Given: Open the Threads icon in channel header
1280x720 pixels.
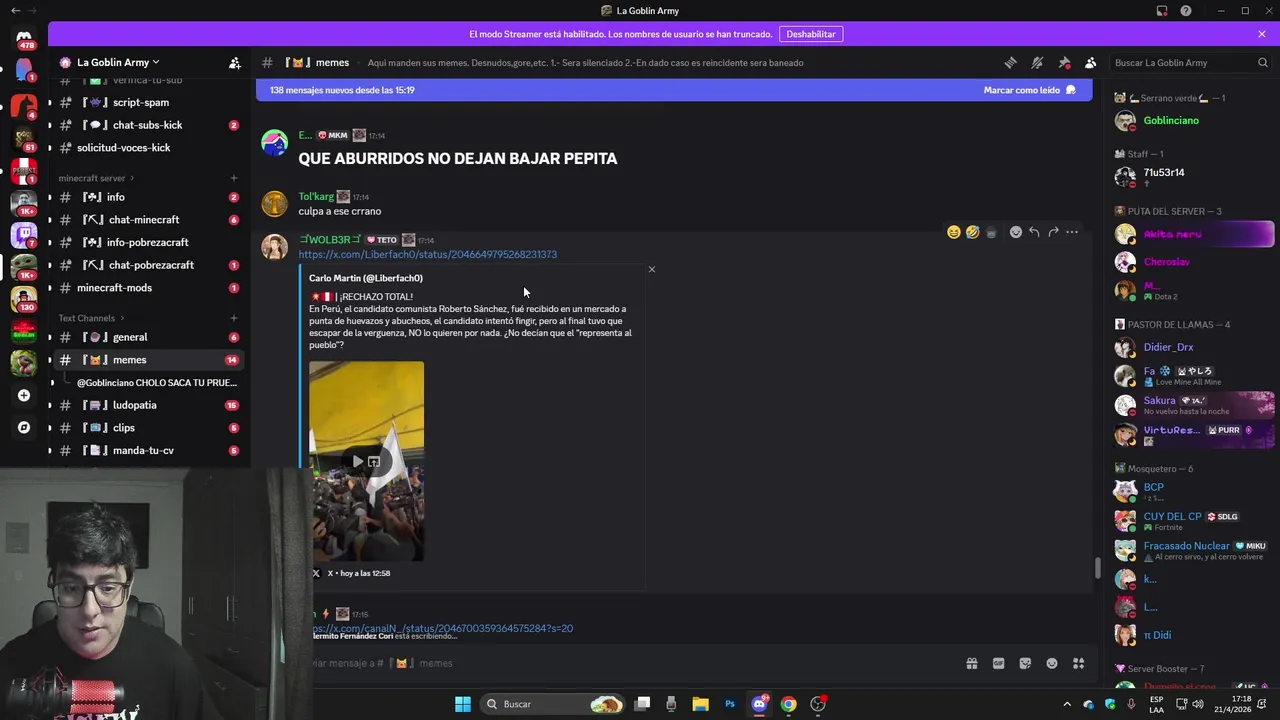Looking at the screenshot, I should point(1010,62).
